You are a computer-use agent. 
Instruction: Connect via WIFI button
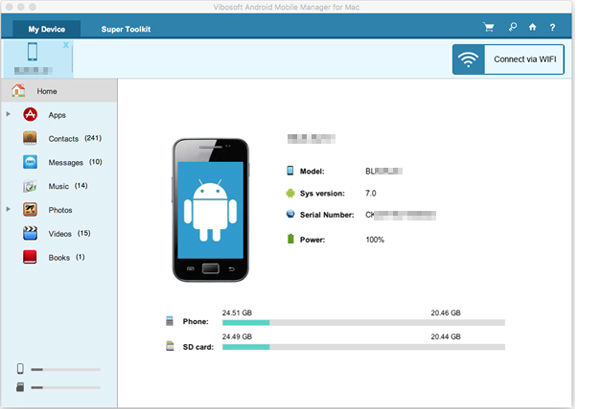pos(508,59)
